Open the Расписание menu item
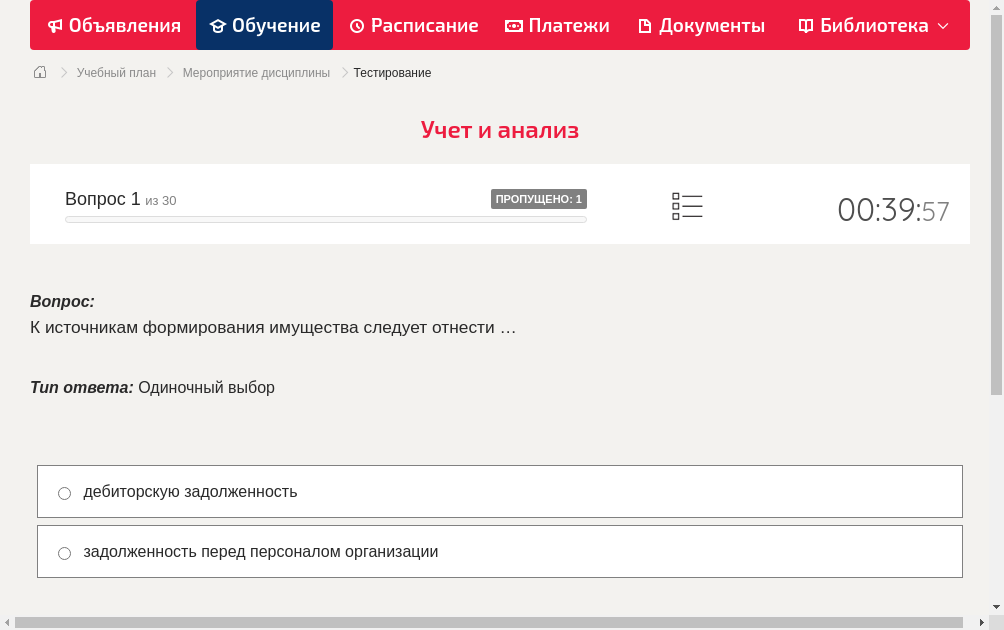This screenshot has height=630, width=1004. [x=413, y=25]
